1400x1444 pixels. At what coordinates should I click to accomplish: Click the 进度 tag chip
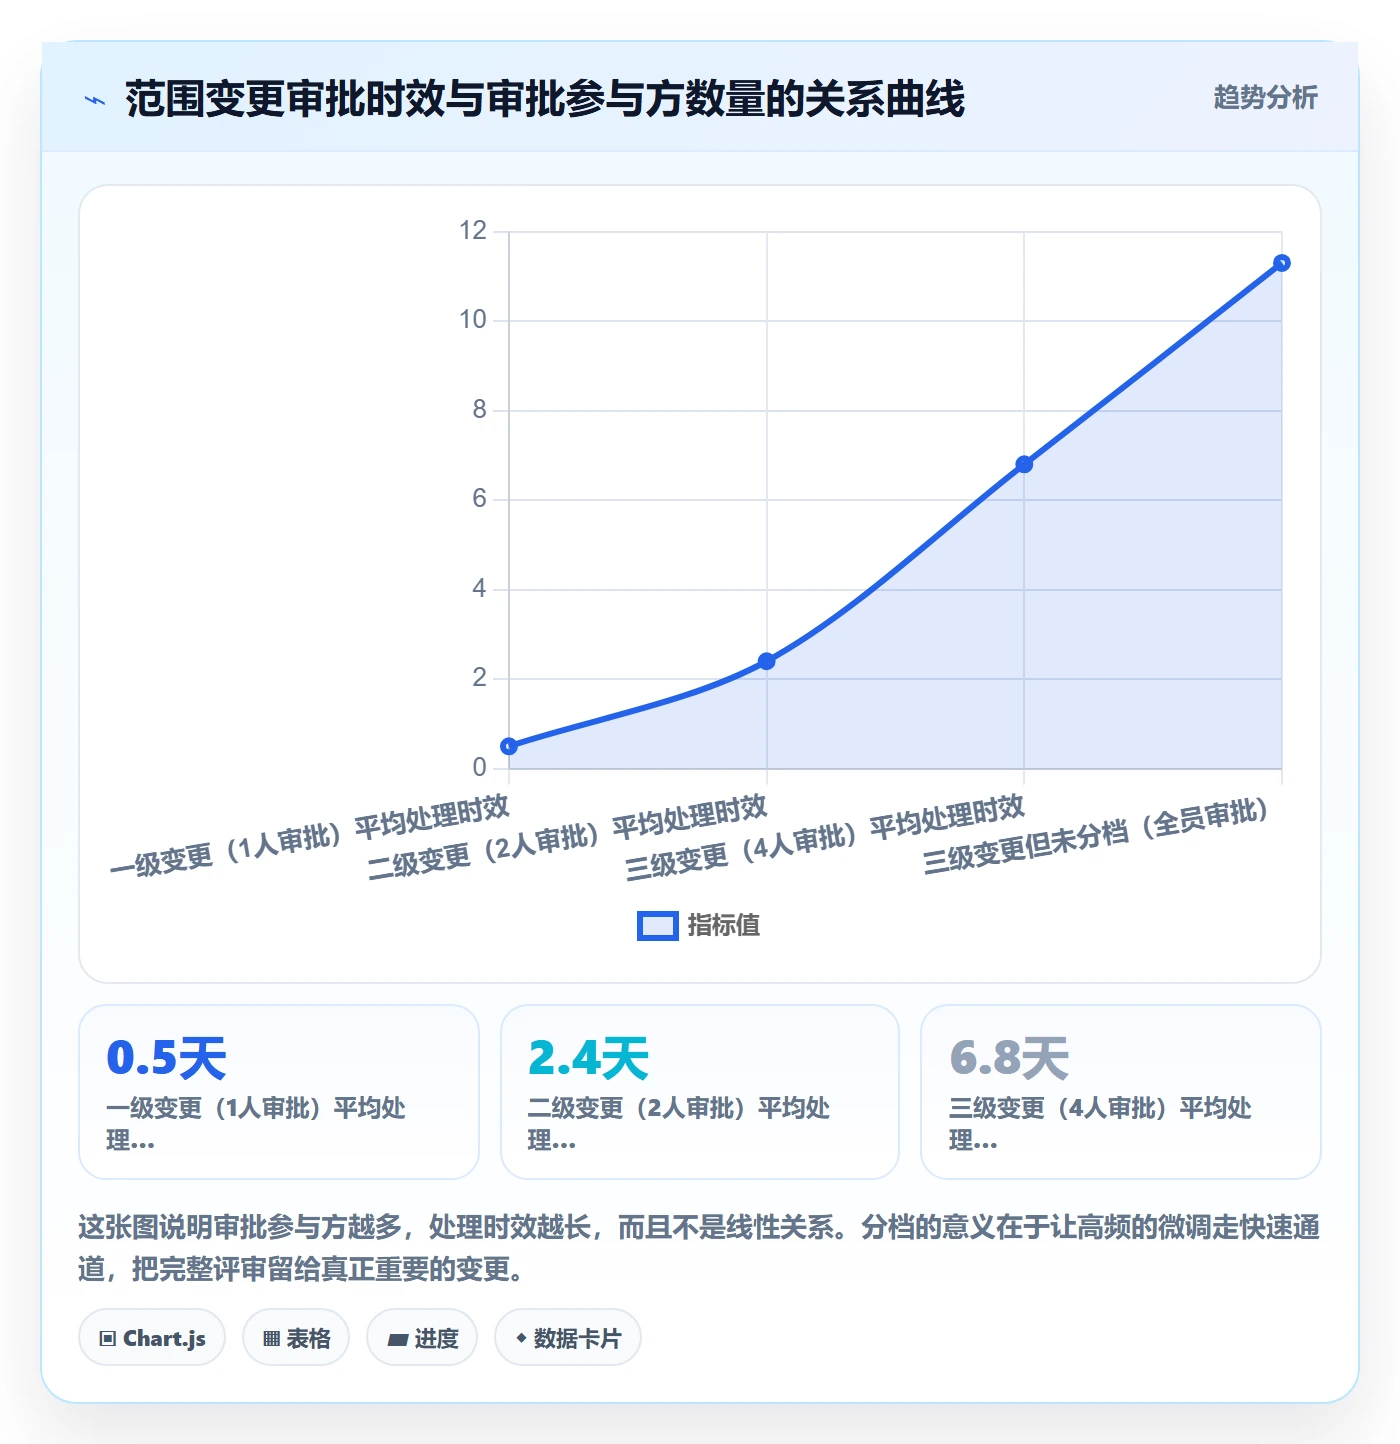[422, 1338]
